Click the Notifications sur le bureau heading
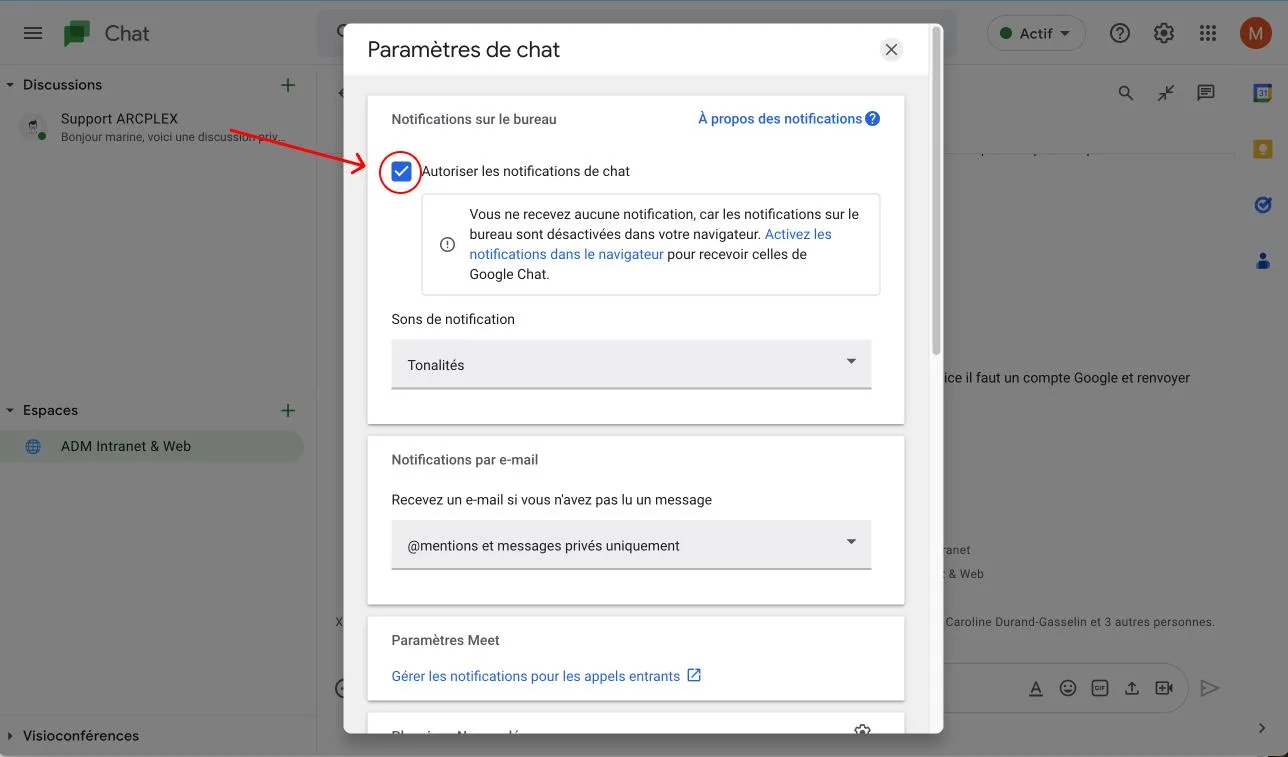Viewport: 1288px width, 757px height. click(x=474, y=119)
